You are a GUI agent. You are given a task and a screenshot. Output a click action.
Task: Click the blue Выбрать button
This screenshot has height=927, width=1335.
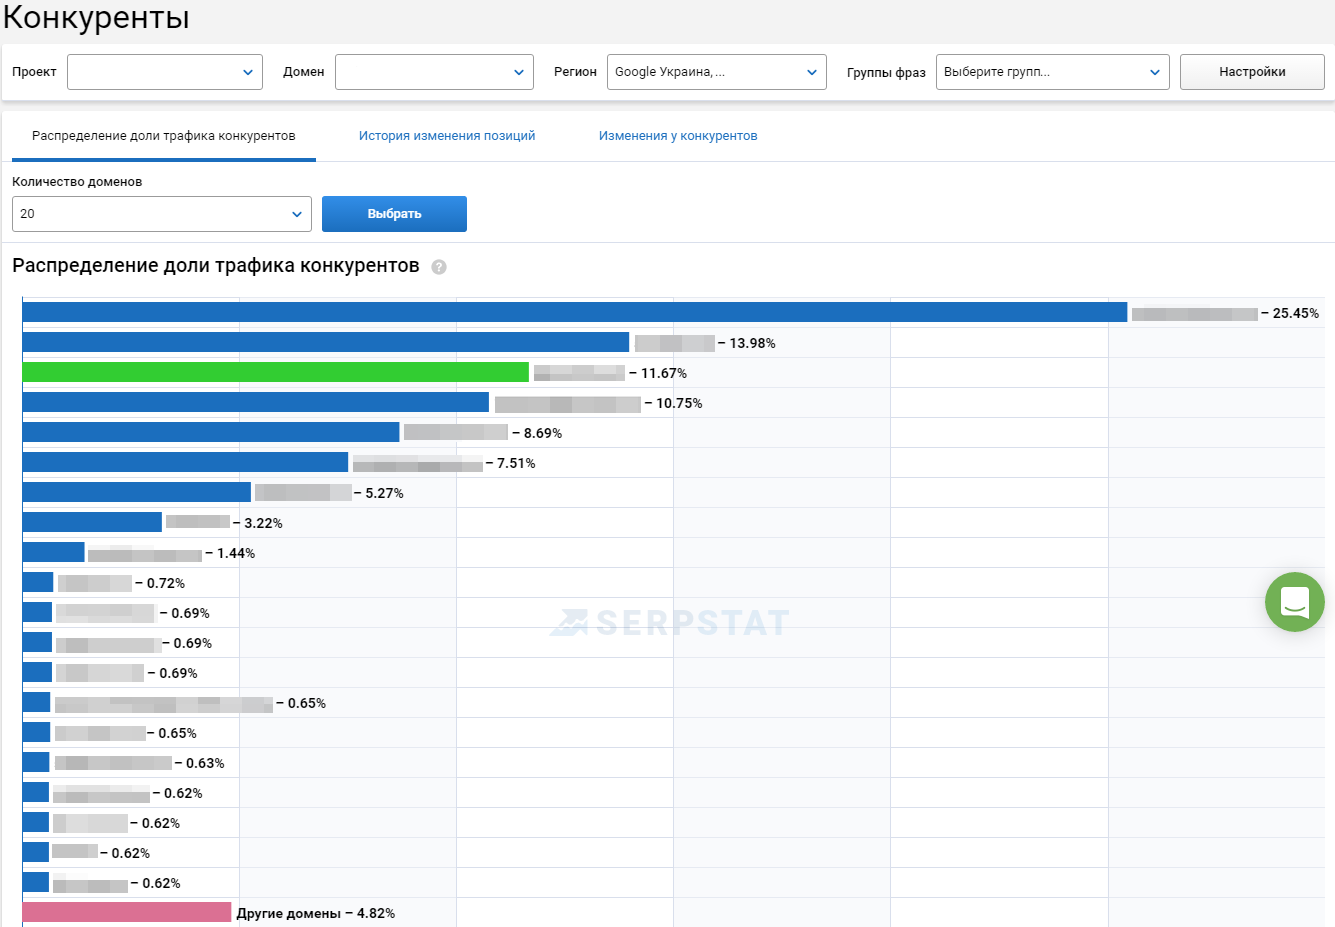point(394,214)
